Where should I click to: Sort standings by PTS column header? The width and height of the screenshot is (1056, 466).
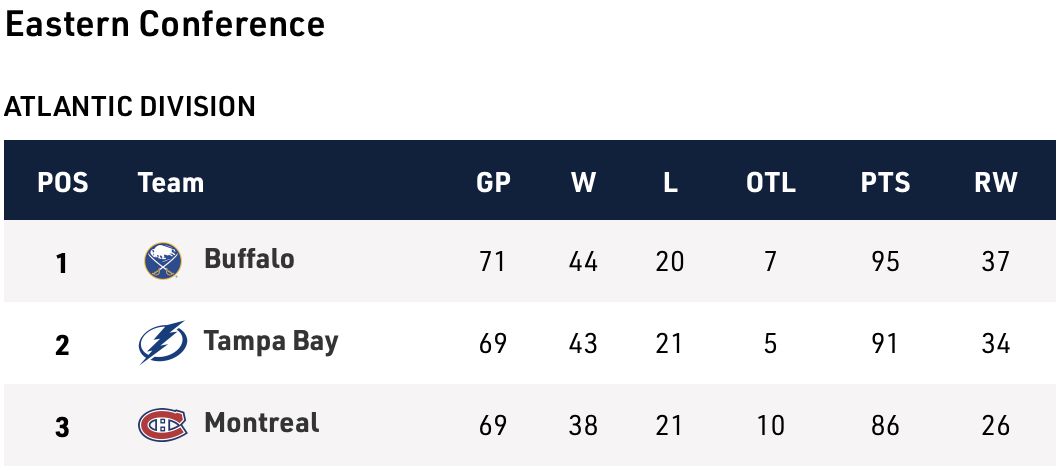885,182
